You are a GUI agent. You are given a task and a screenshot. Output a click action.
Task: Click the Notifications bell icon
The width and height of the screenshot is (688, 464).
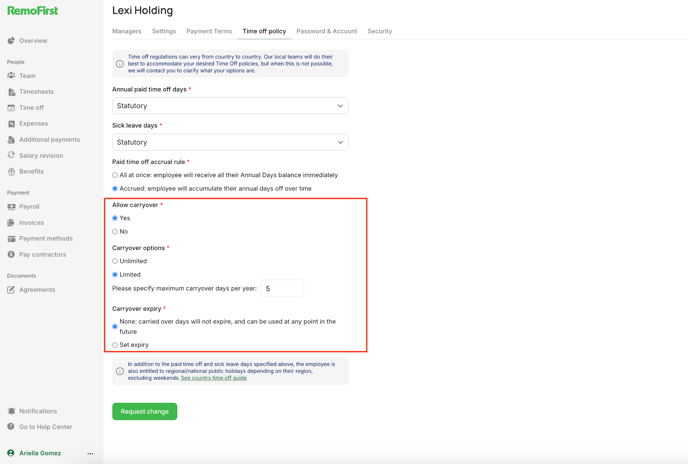tap(11, 411)
